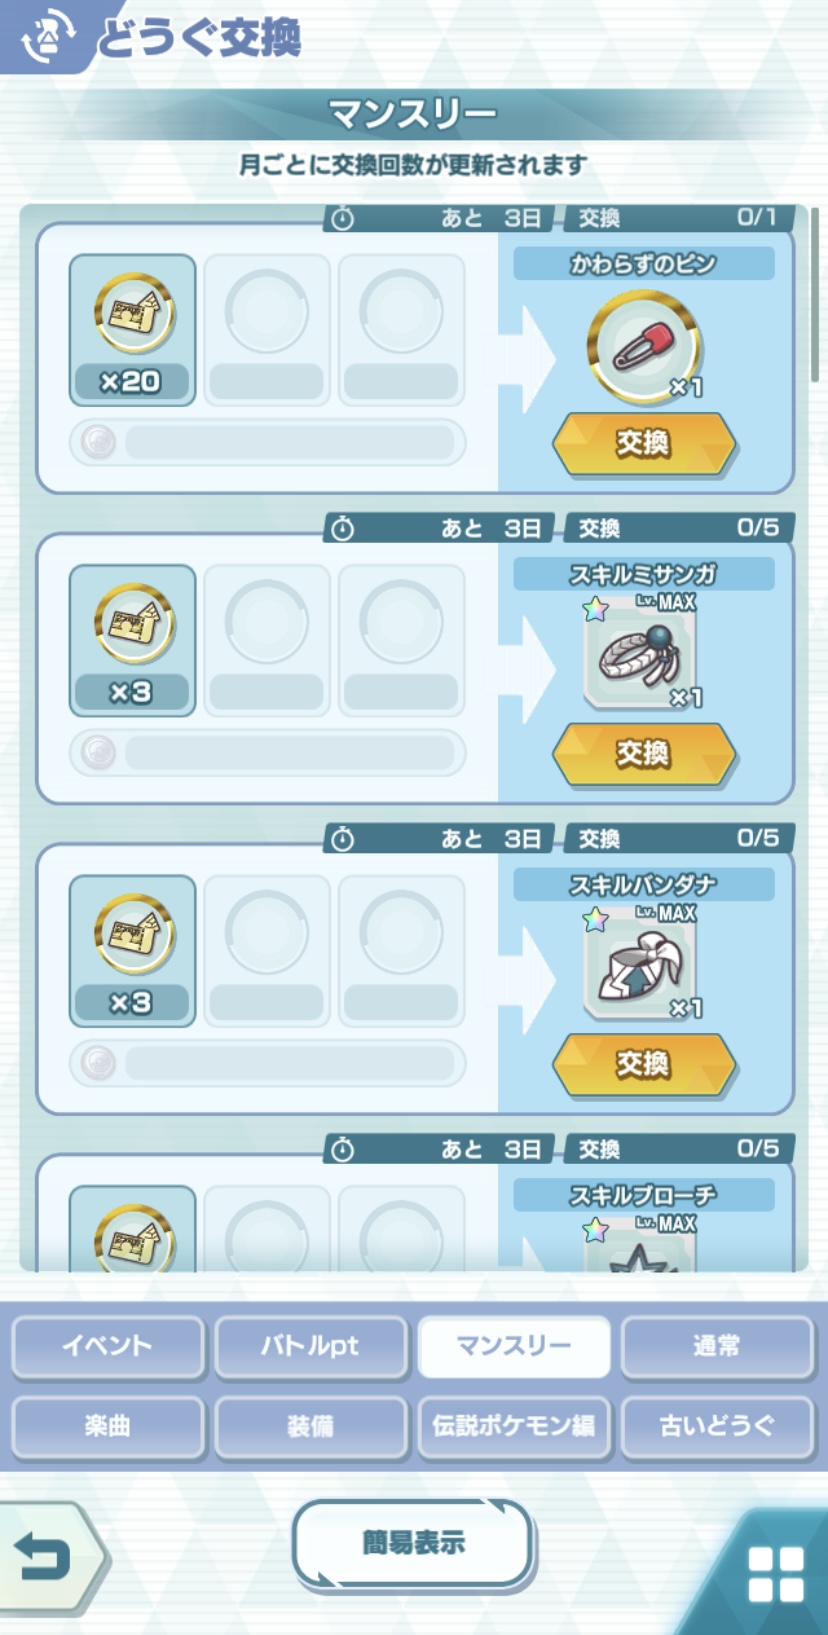The height and width of the screenshot is (1635, 828).
Task: Select the 通常 tab
Action: 717,1347
